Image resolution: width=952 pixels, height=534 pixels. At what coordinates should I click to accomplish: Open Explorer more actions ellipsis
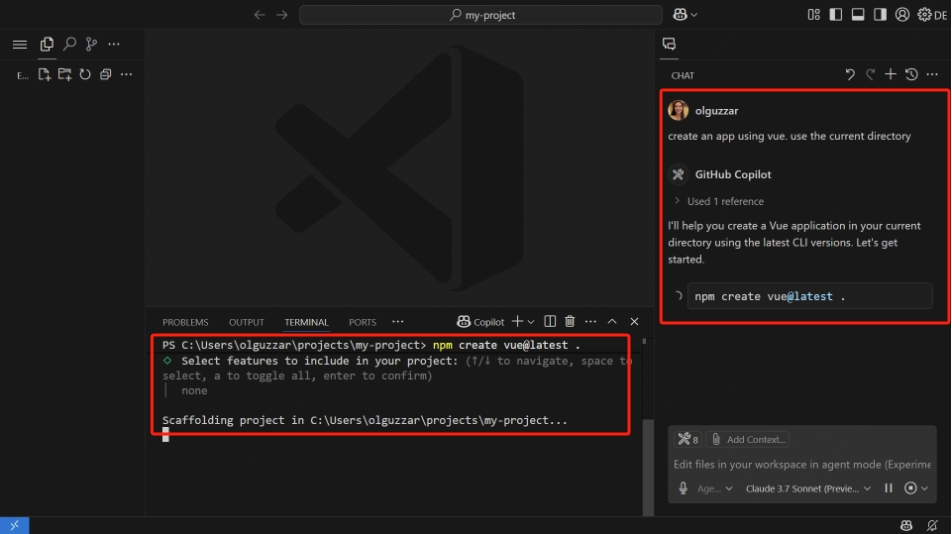[x=126, y=75]
